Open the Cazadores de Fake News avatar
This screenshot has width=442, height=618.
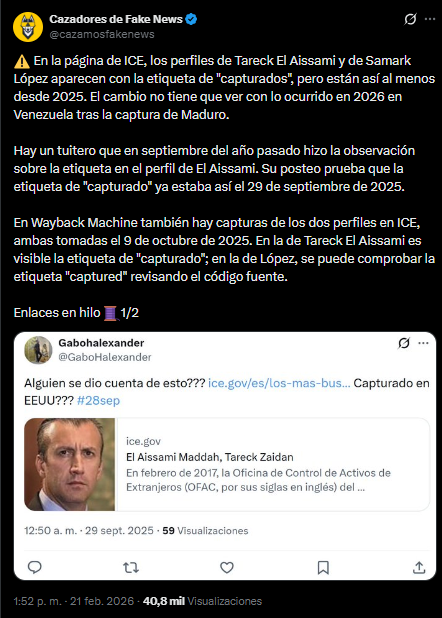pyautogui.click(x=28, y=27)
